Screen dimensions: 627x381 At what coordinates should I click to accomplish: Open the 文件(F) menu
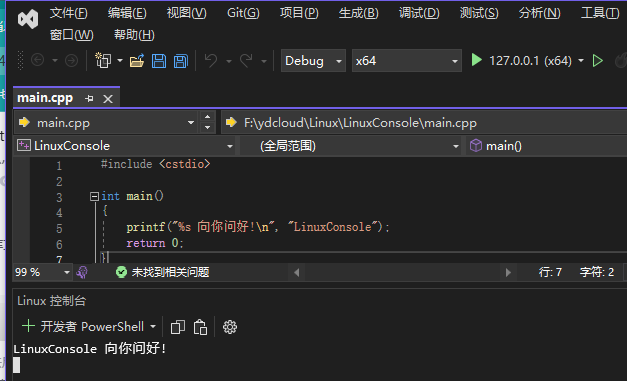68,13
